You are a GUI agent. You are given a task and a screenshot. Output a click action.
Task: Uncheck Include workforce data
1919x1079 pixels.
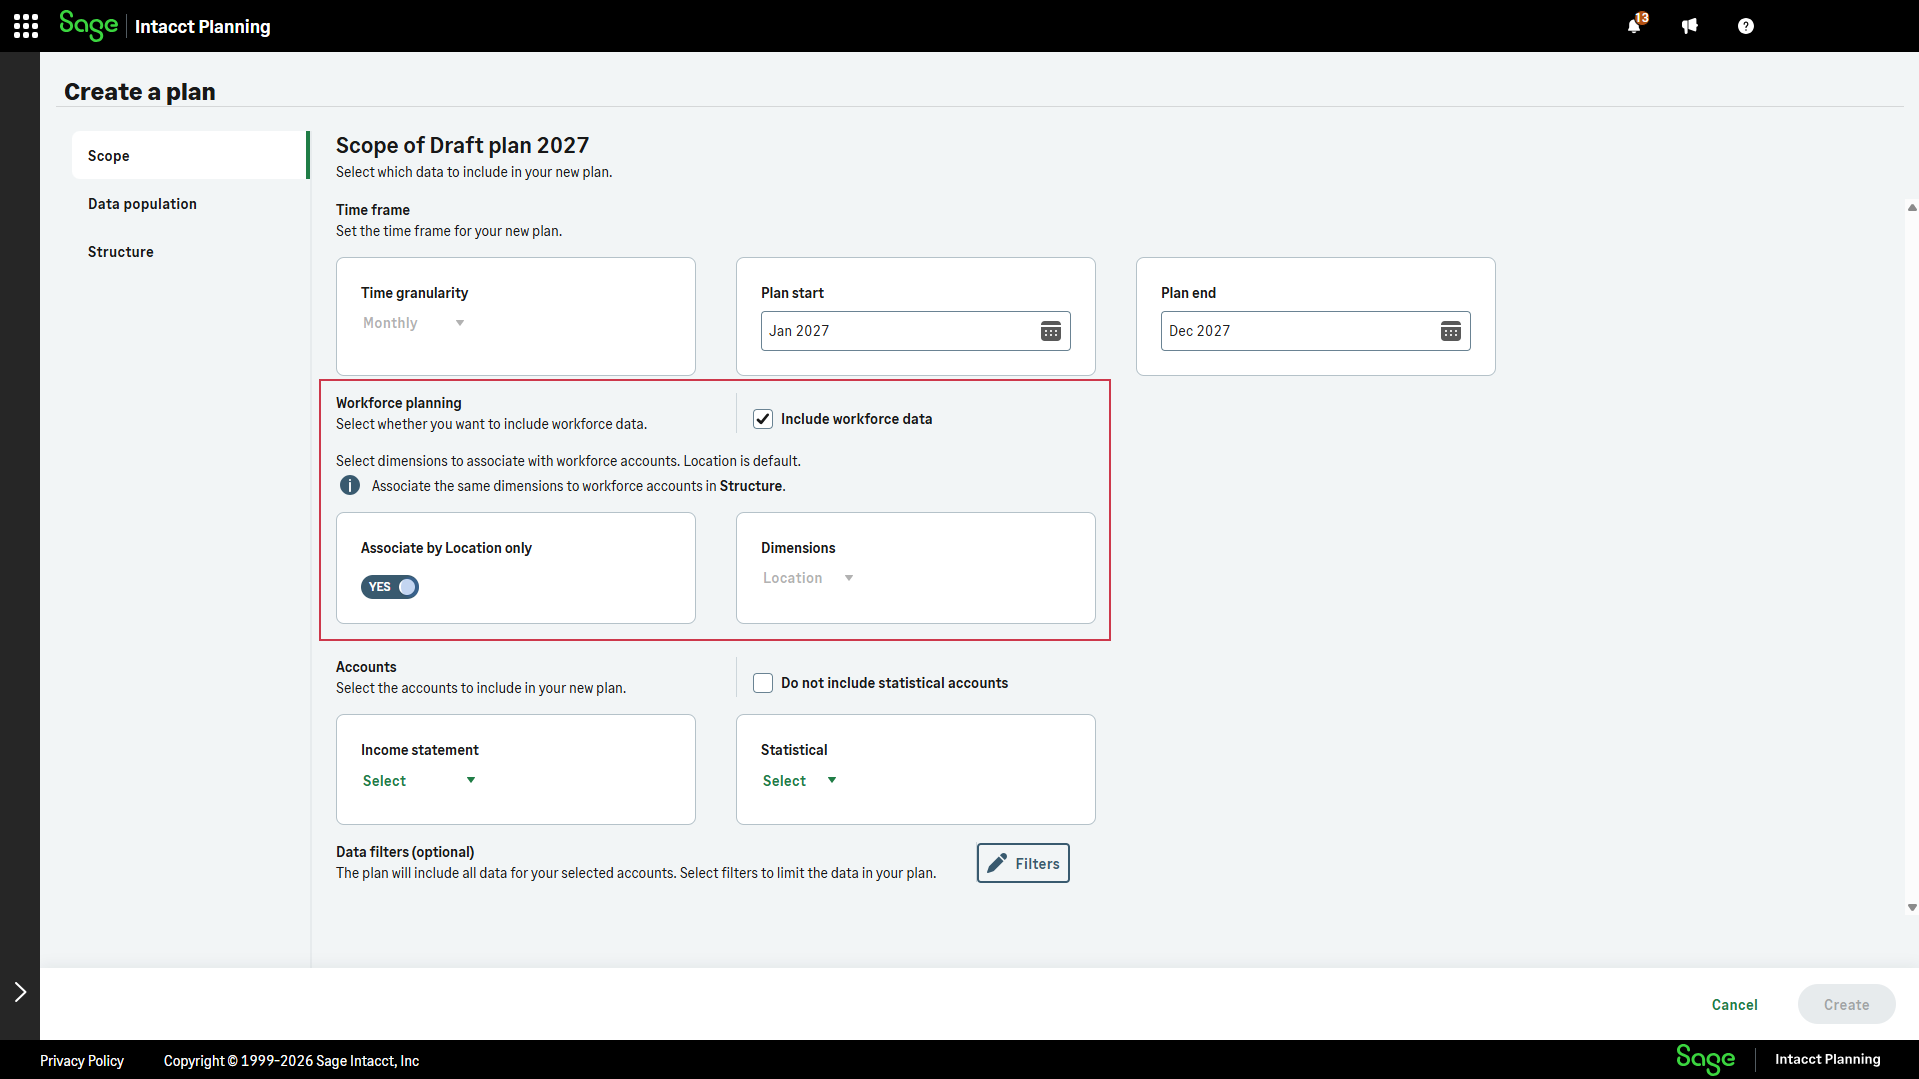[x=763, y=419]
